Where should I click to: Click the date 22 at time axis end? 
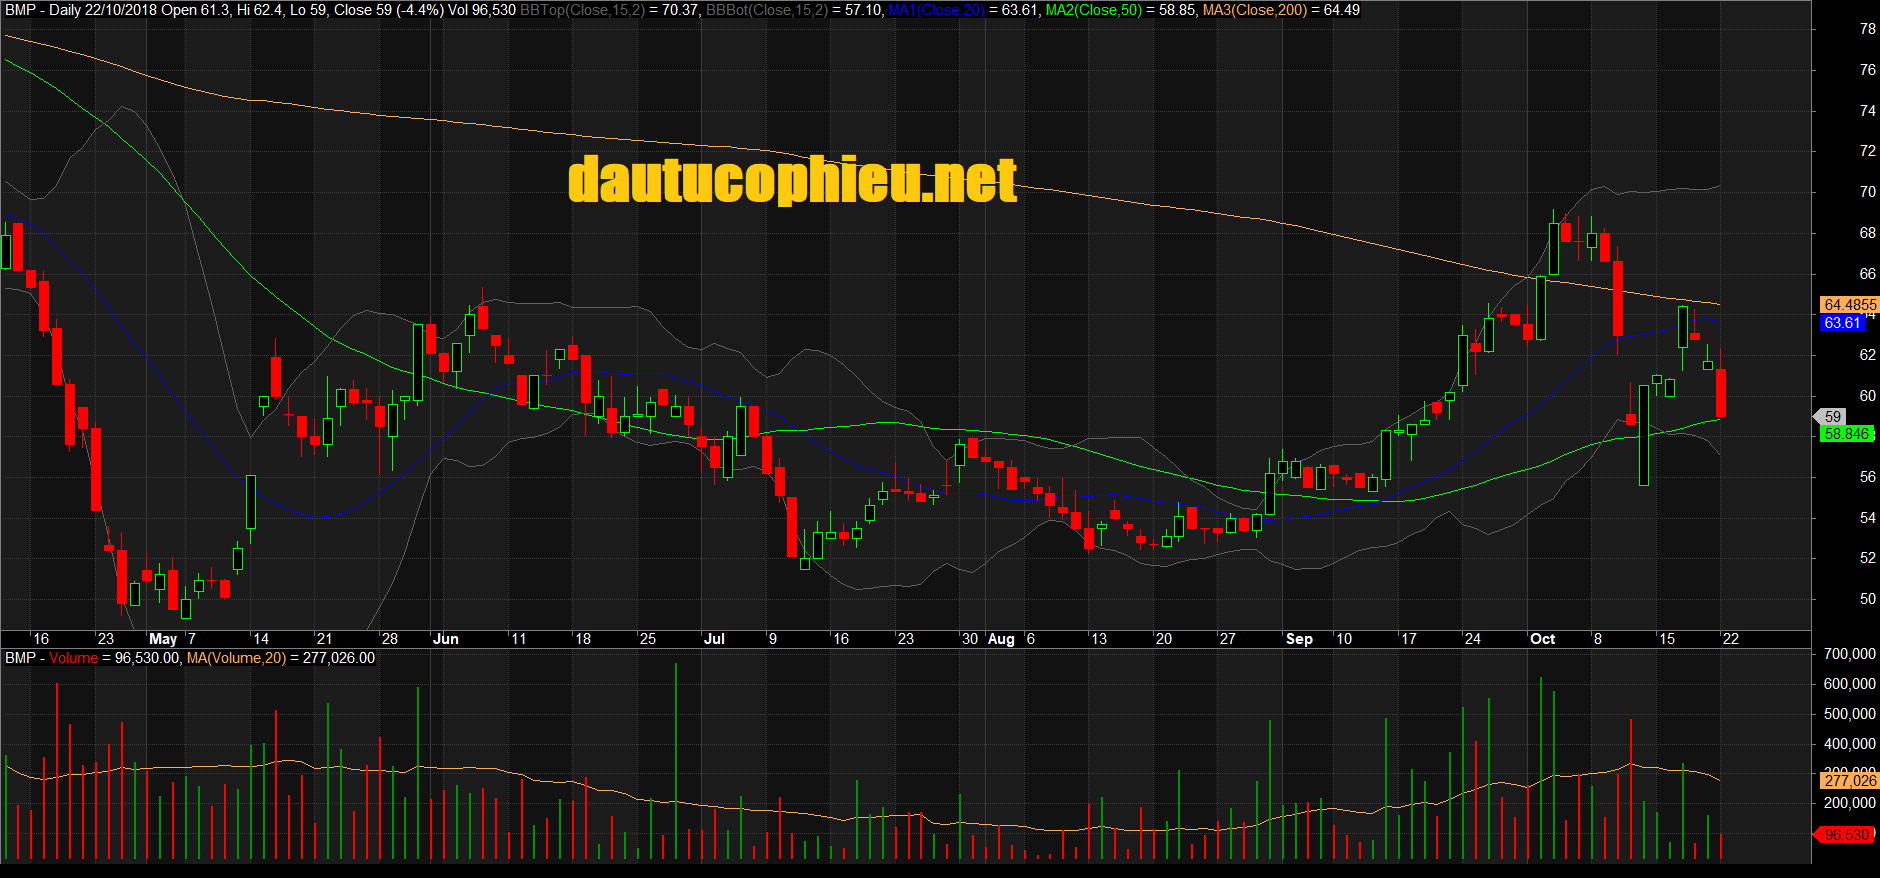tap(1731, 639)
